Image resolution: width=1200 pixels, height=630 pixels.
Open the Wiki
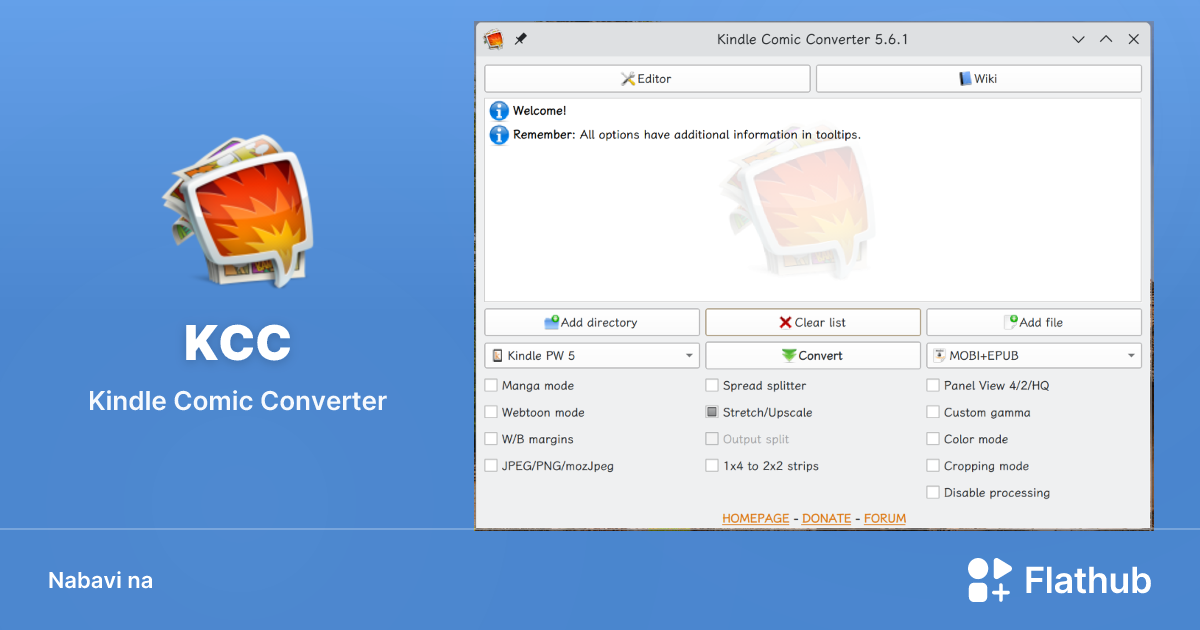click(978, 78)
